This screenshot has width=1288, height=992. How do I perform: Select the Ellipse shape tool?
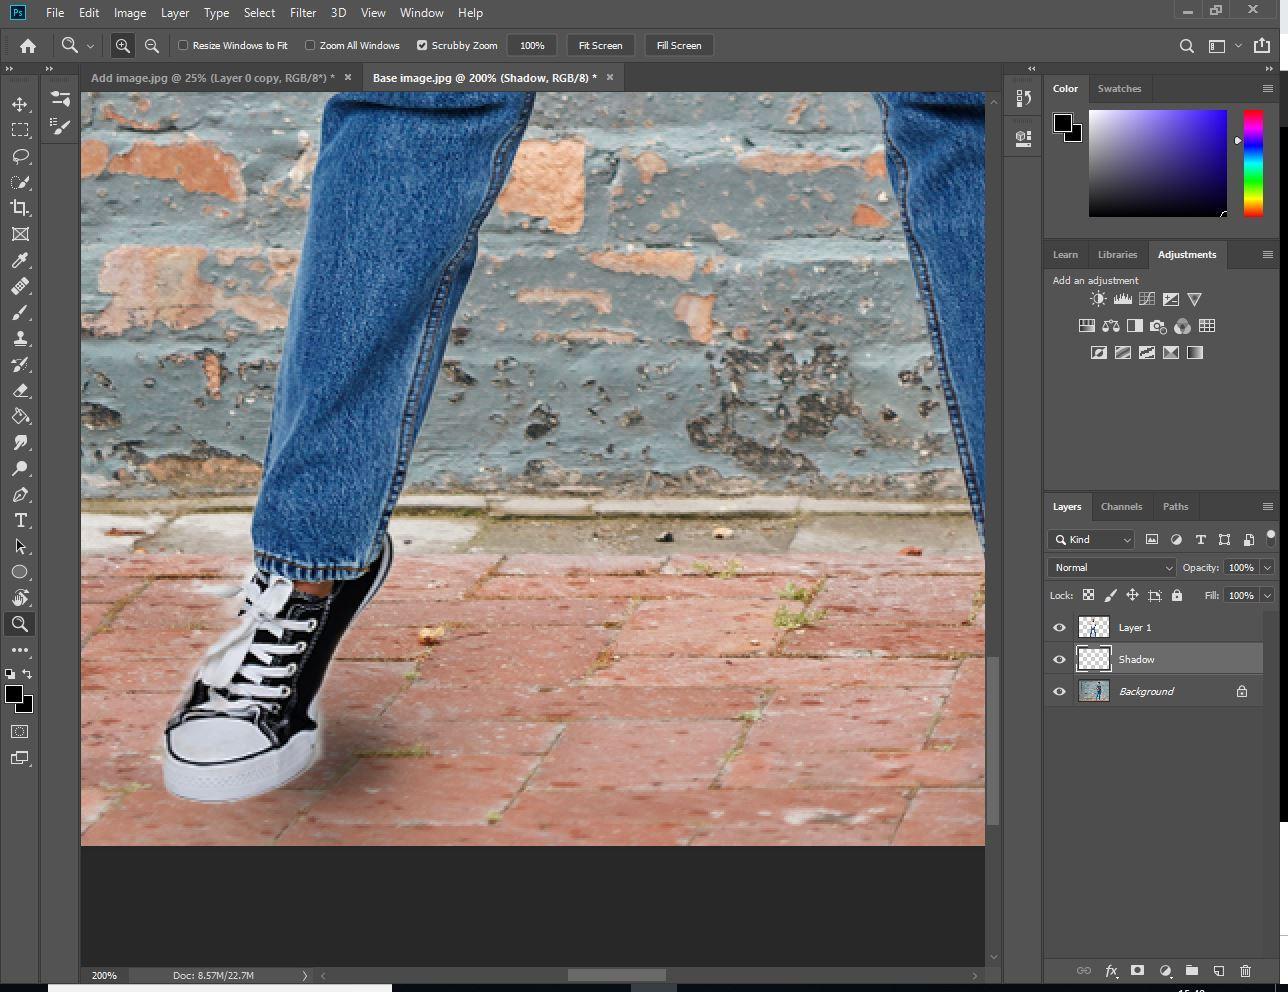click(x=20, y=572)
